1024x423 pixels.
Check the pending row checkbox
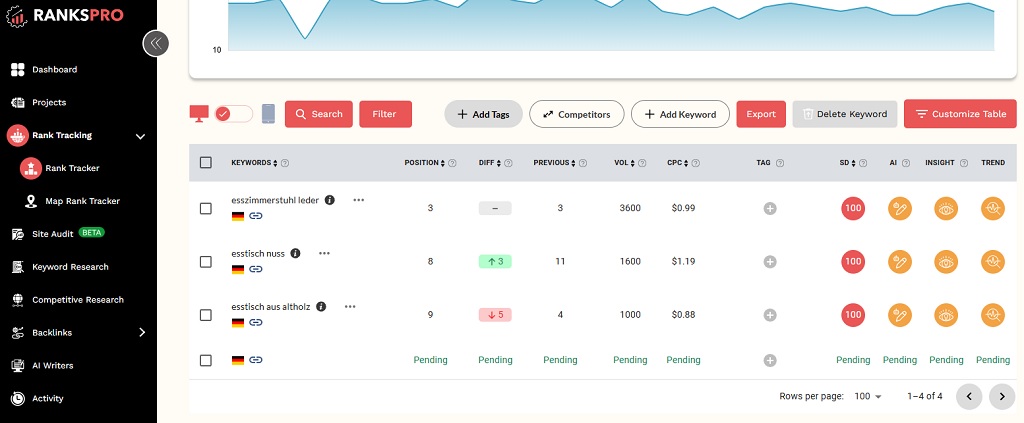[x=206, y=360]
